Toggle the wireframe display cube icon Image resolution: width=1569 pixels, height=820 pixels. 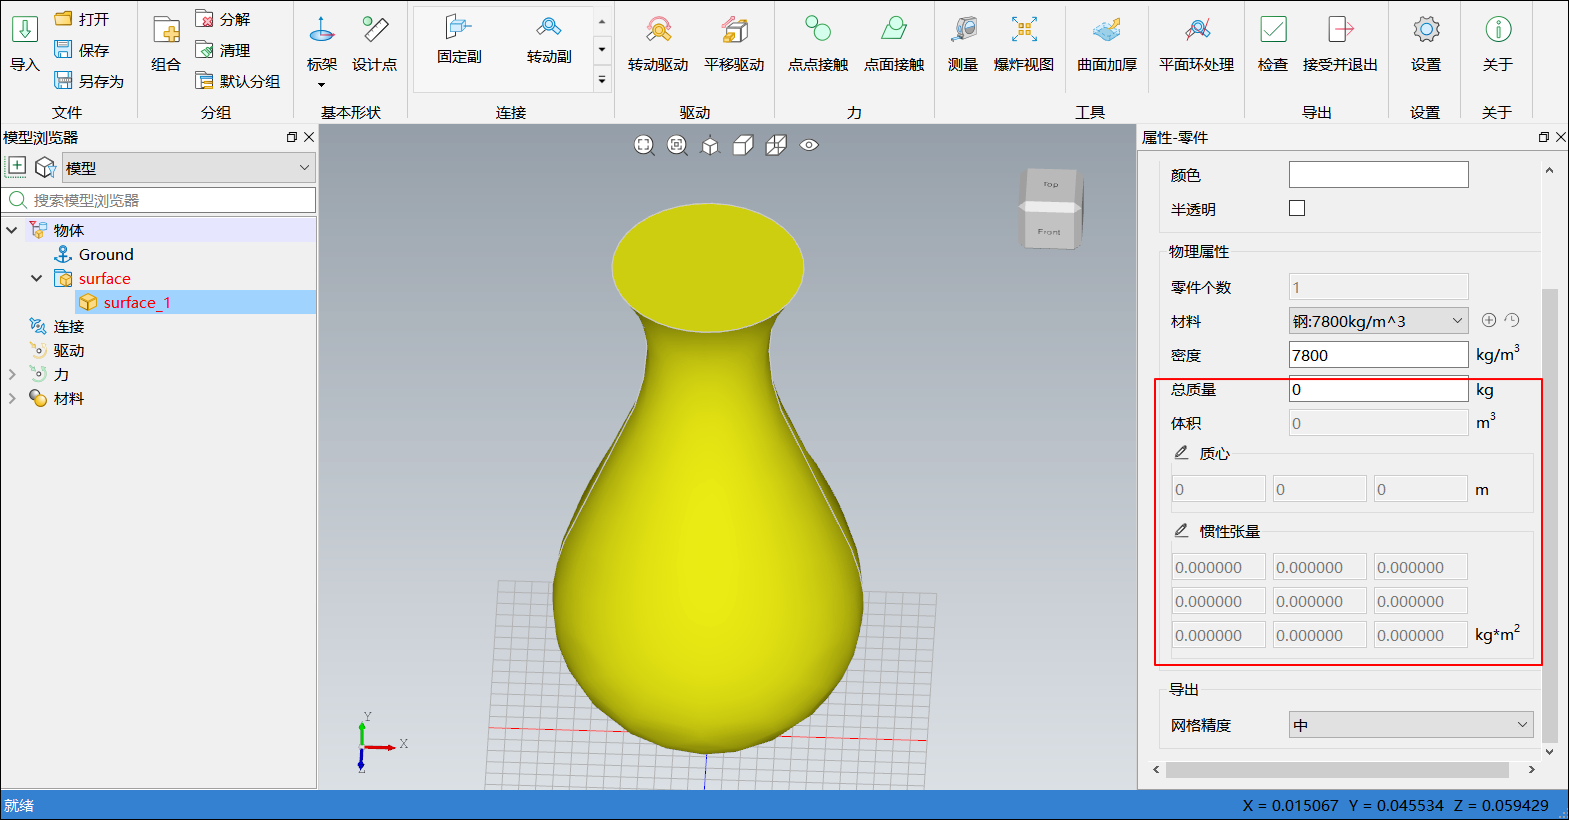(x=776, y=145)
